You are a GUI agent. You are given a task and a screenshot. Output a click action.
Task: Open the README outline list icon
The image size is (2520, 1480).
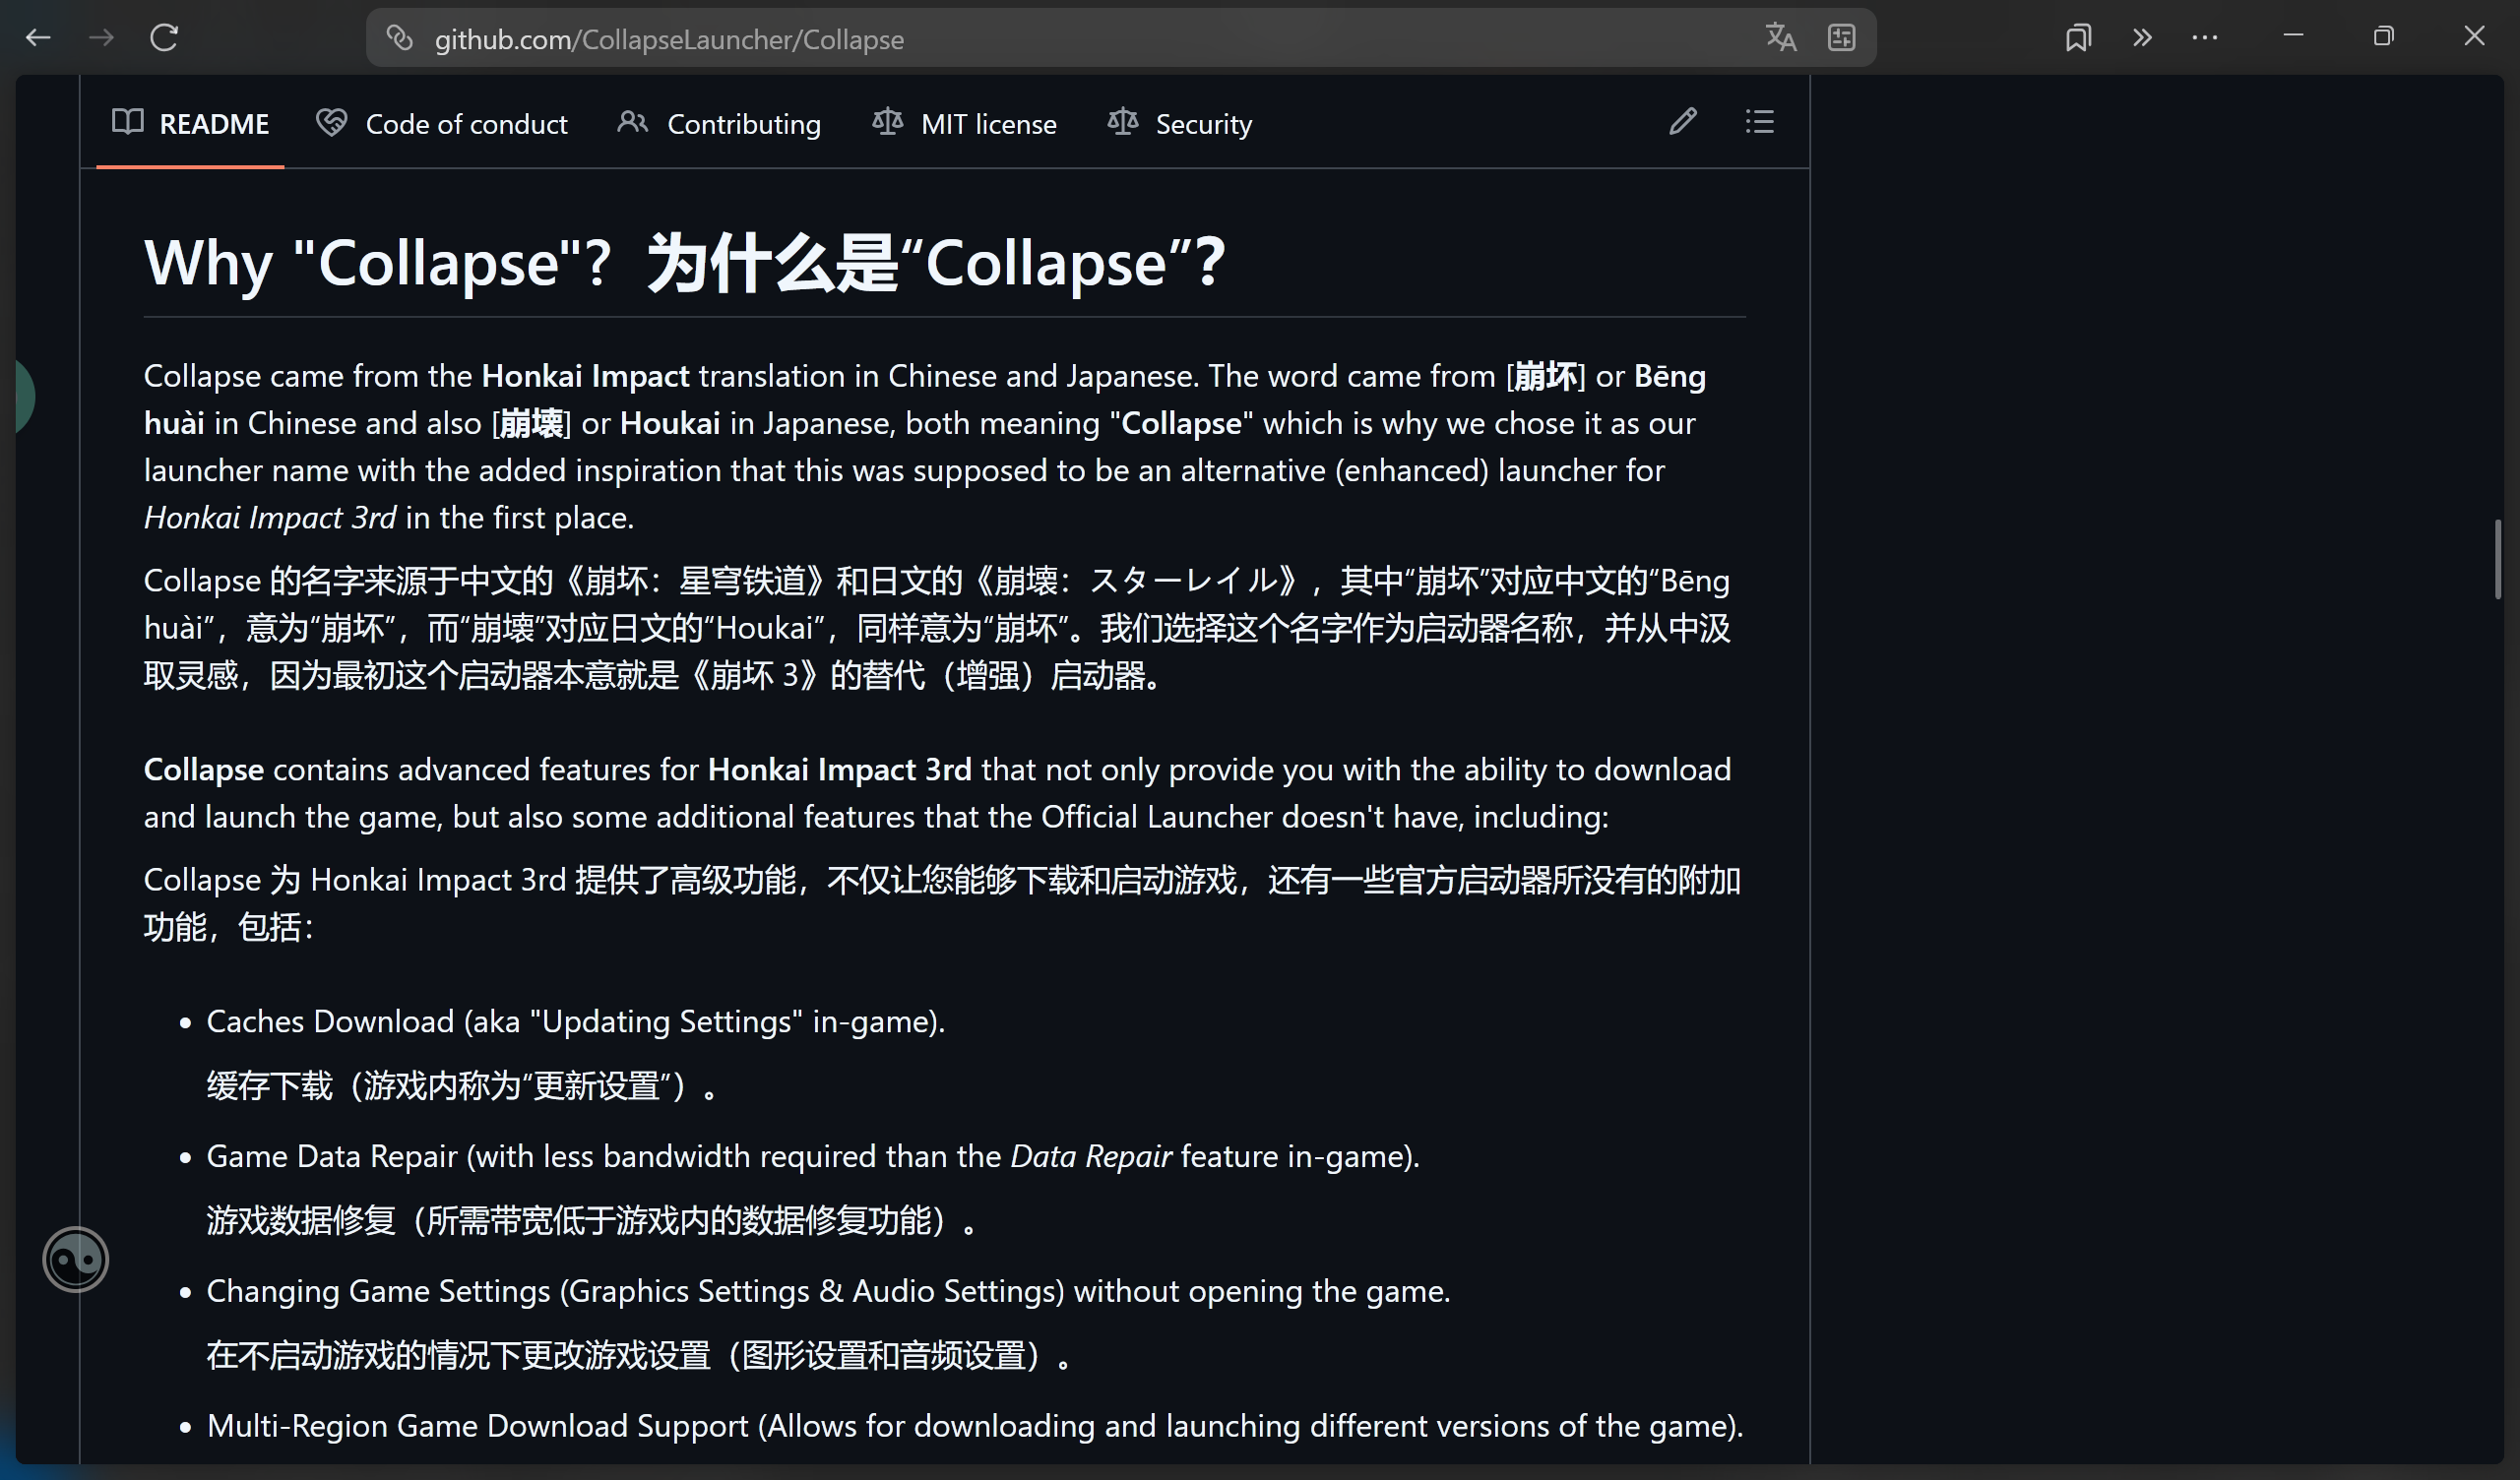pyautogui.click(x=1759, y=122)
